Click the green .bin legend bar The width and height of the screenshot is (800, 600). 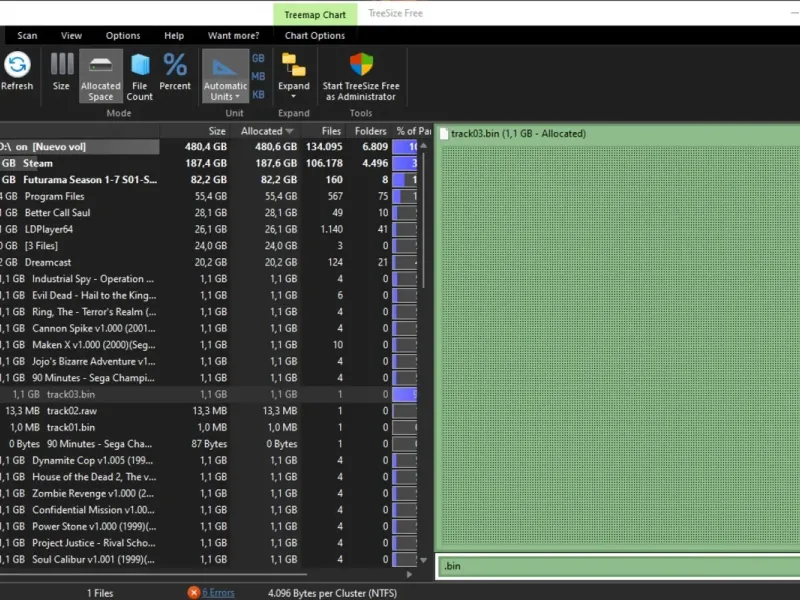click(616, 568)
